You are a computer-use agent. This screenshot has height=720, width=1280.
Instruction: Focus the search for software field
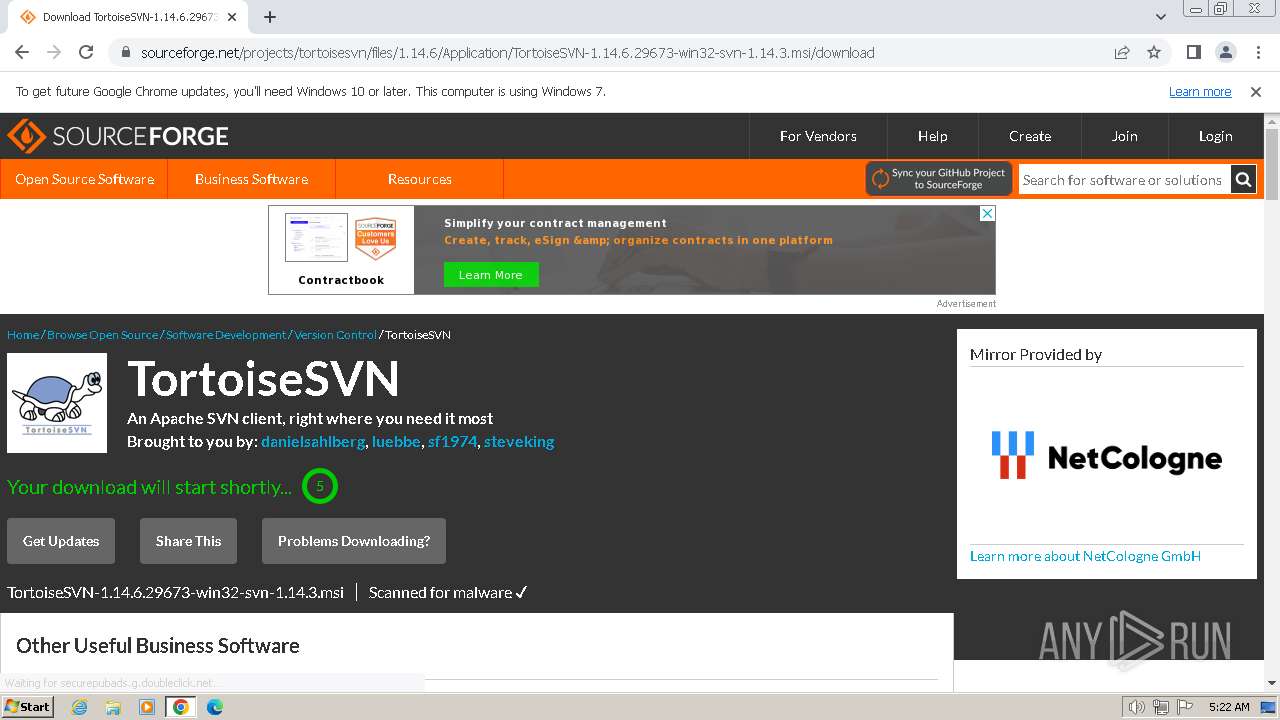(1124, 180)
